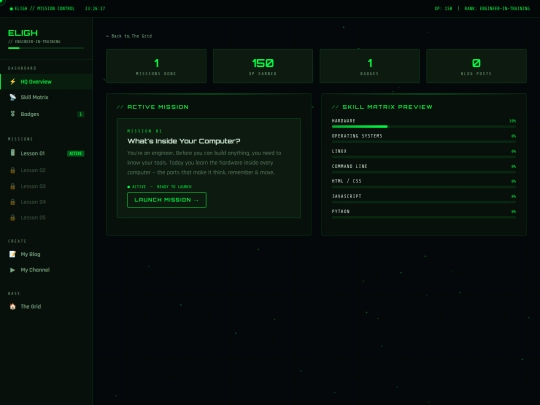
Task: Click the play icon beside My Channel
Action: pos(13,270)
